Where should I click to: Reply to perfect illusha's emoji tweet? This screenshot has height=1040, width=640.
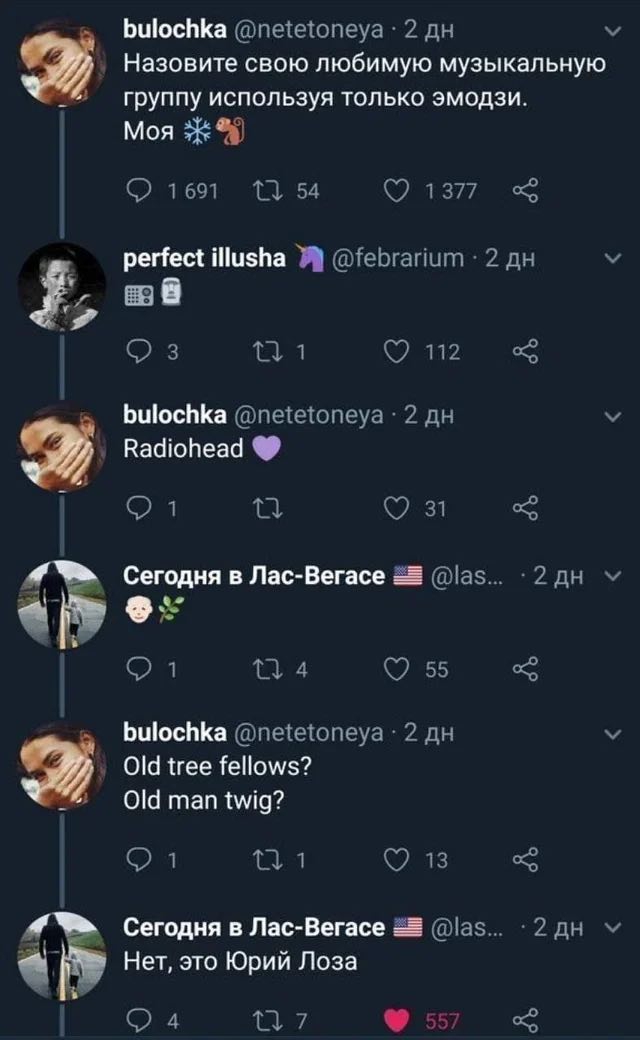[x=141, y=351]
